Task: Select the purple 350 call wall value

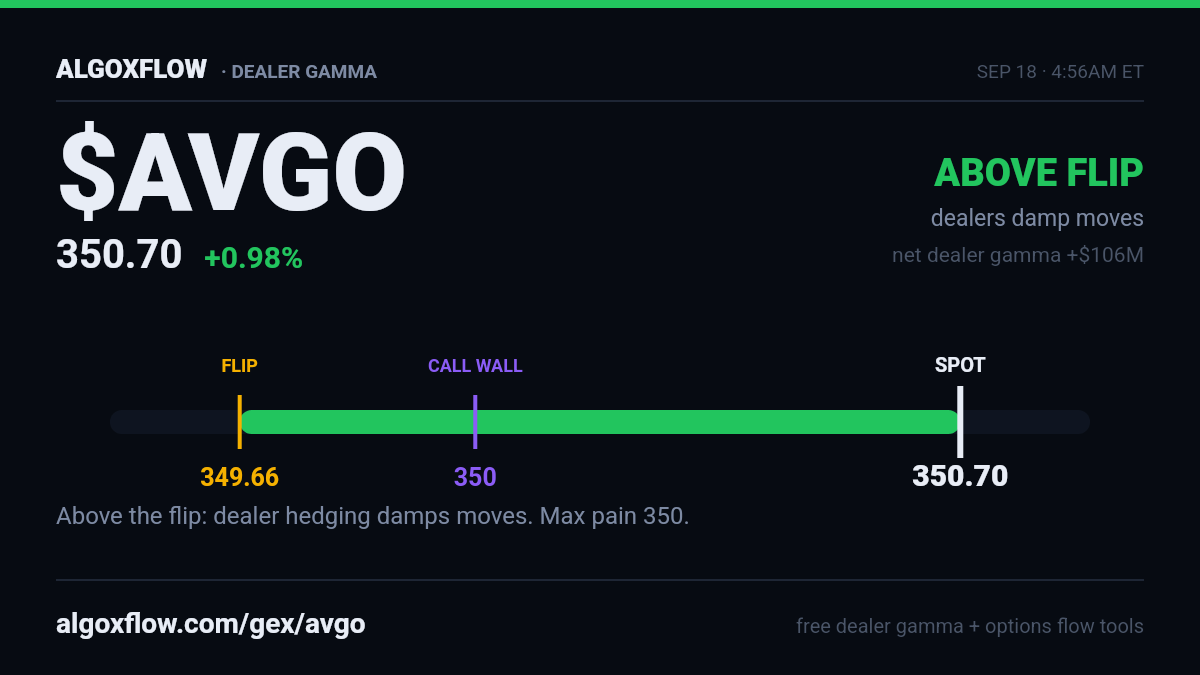Action: (x=475, y=477)
